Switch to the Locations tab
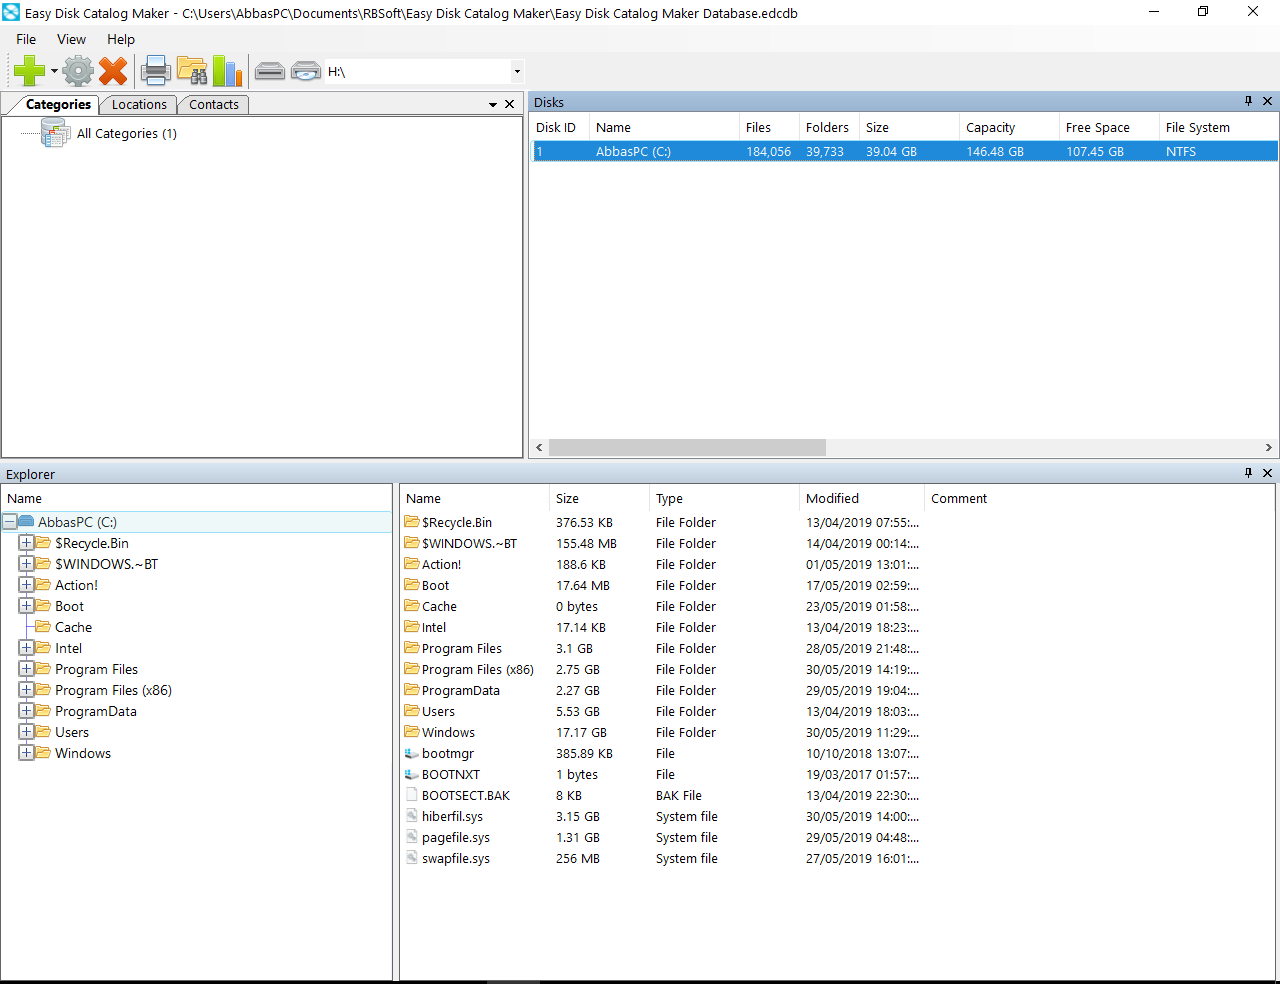Viewport: 1280px width, 984px height. (139, 104)
